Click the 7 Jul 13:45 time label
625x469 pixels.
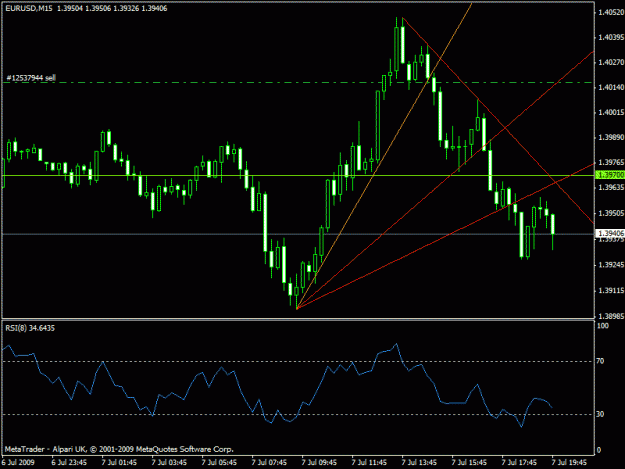419,462
